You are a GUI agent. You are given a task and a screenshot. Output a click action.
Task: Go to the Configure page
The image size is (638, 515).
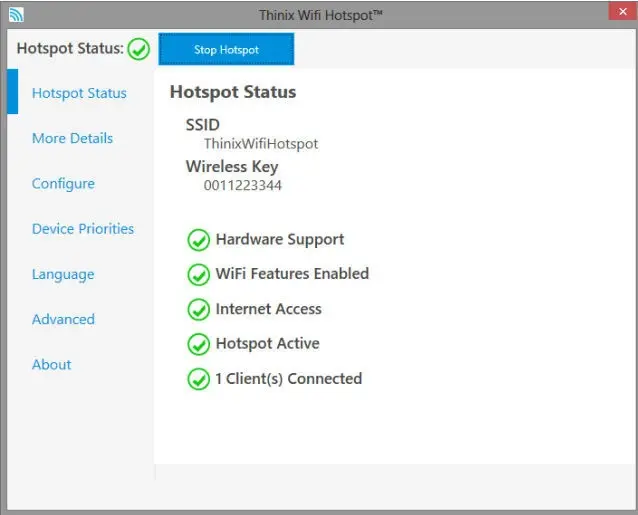pos(63,184)
